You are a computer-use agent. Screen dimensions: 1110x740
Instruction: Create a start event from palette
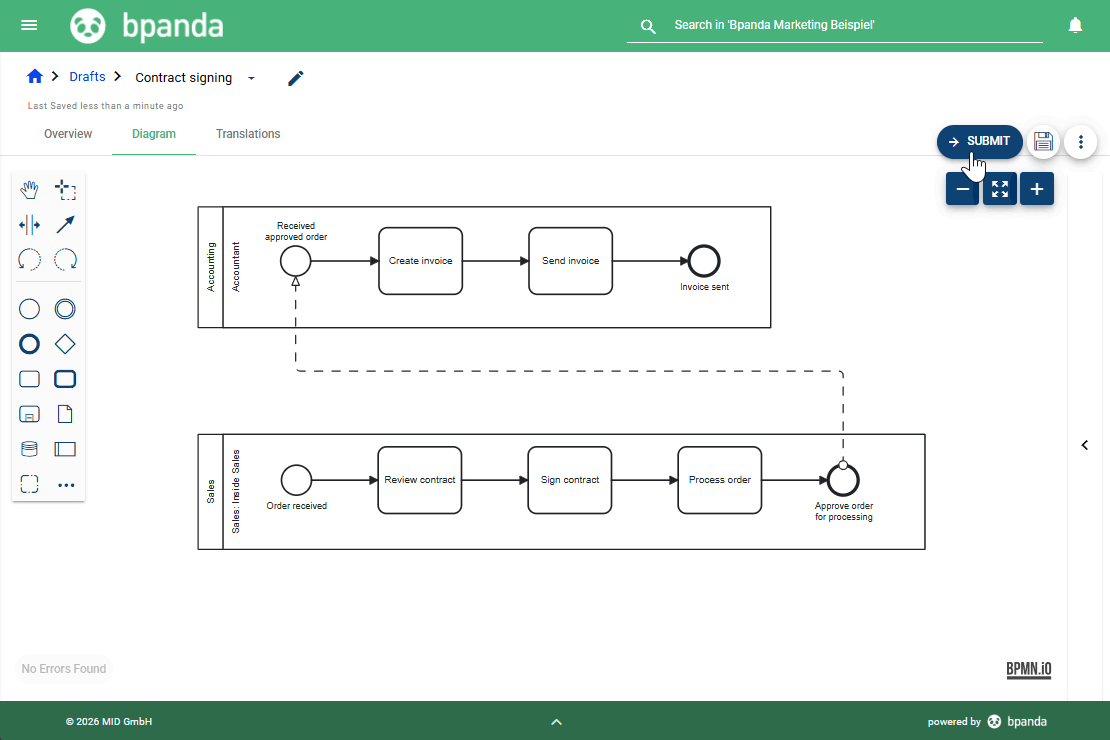tap(29, 309)
